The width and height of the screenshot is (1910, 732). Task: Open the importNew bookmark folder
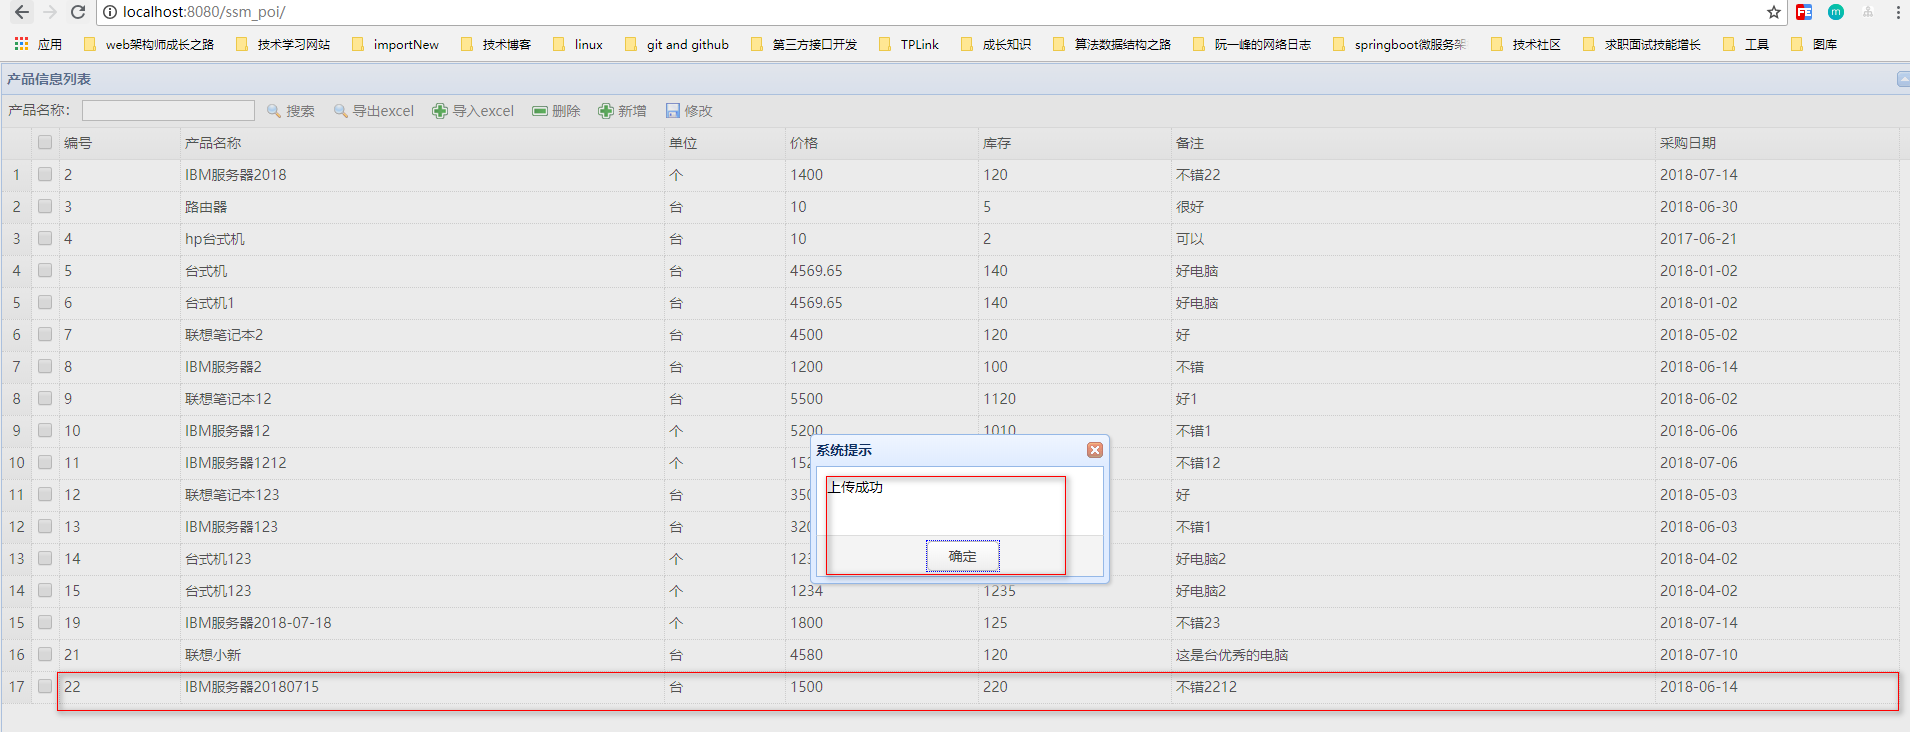point(395,44)
